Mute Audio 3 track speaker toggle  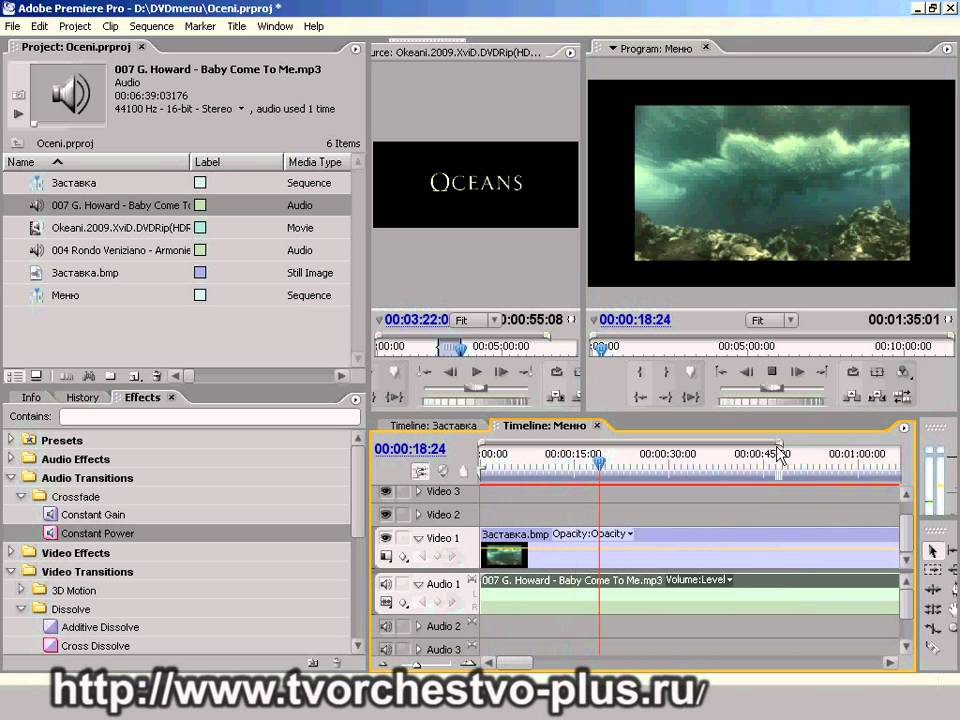(386, 649)
